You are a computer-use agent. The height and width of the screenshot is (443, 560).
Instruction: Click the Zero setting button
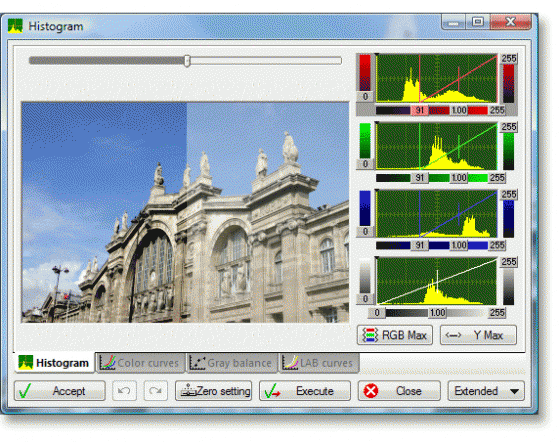pos(214,390)
